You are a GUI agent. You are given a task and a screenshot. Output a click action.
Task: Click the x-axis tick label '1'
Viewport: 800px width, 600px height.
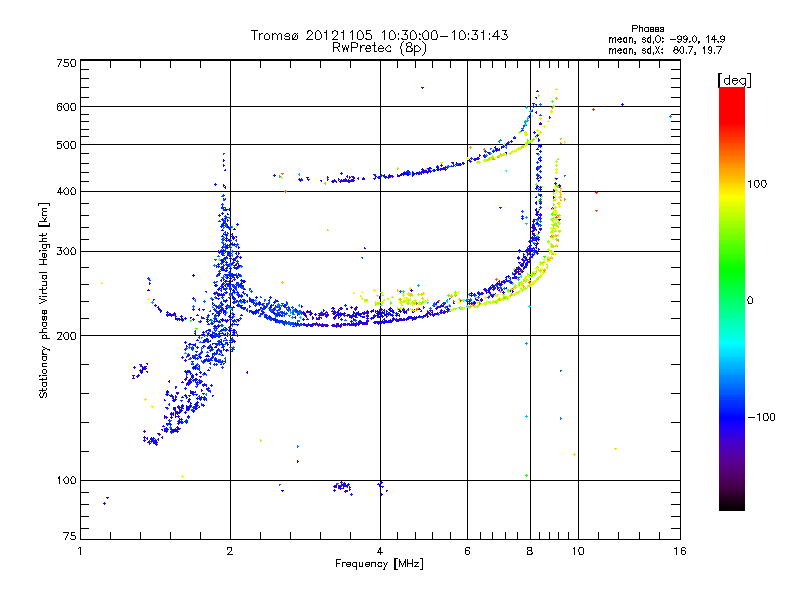click(x=80, y=551)
